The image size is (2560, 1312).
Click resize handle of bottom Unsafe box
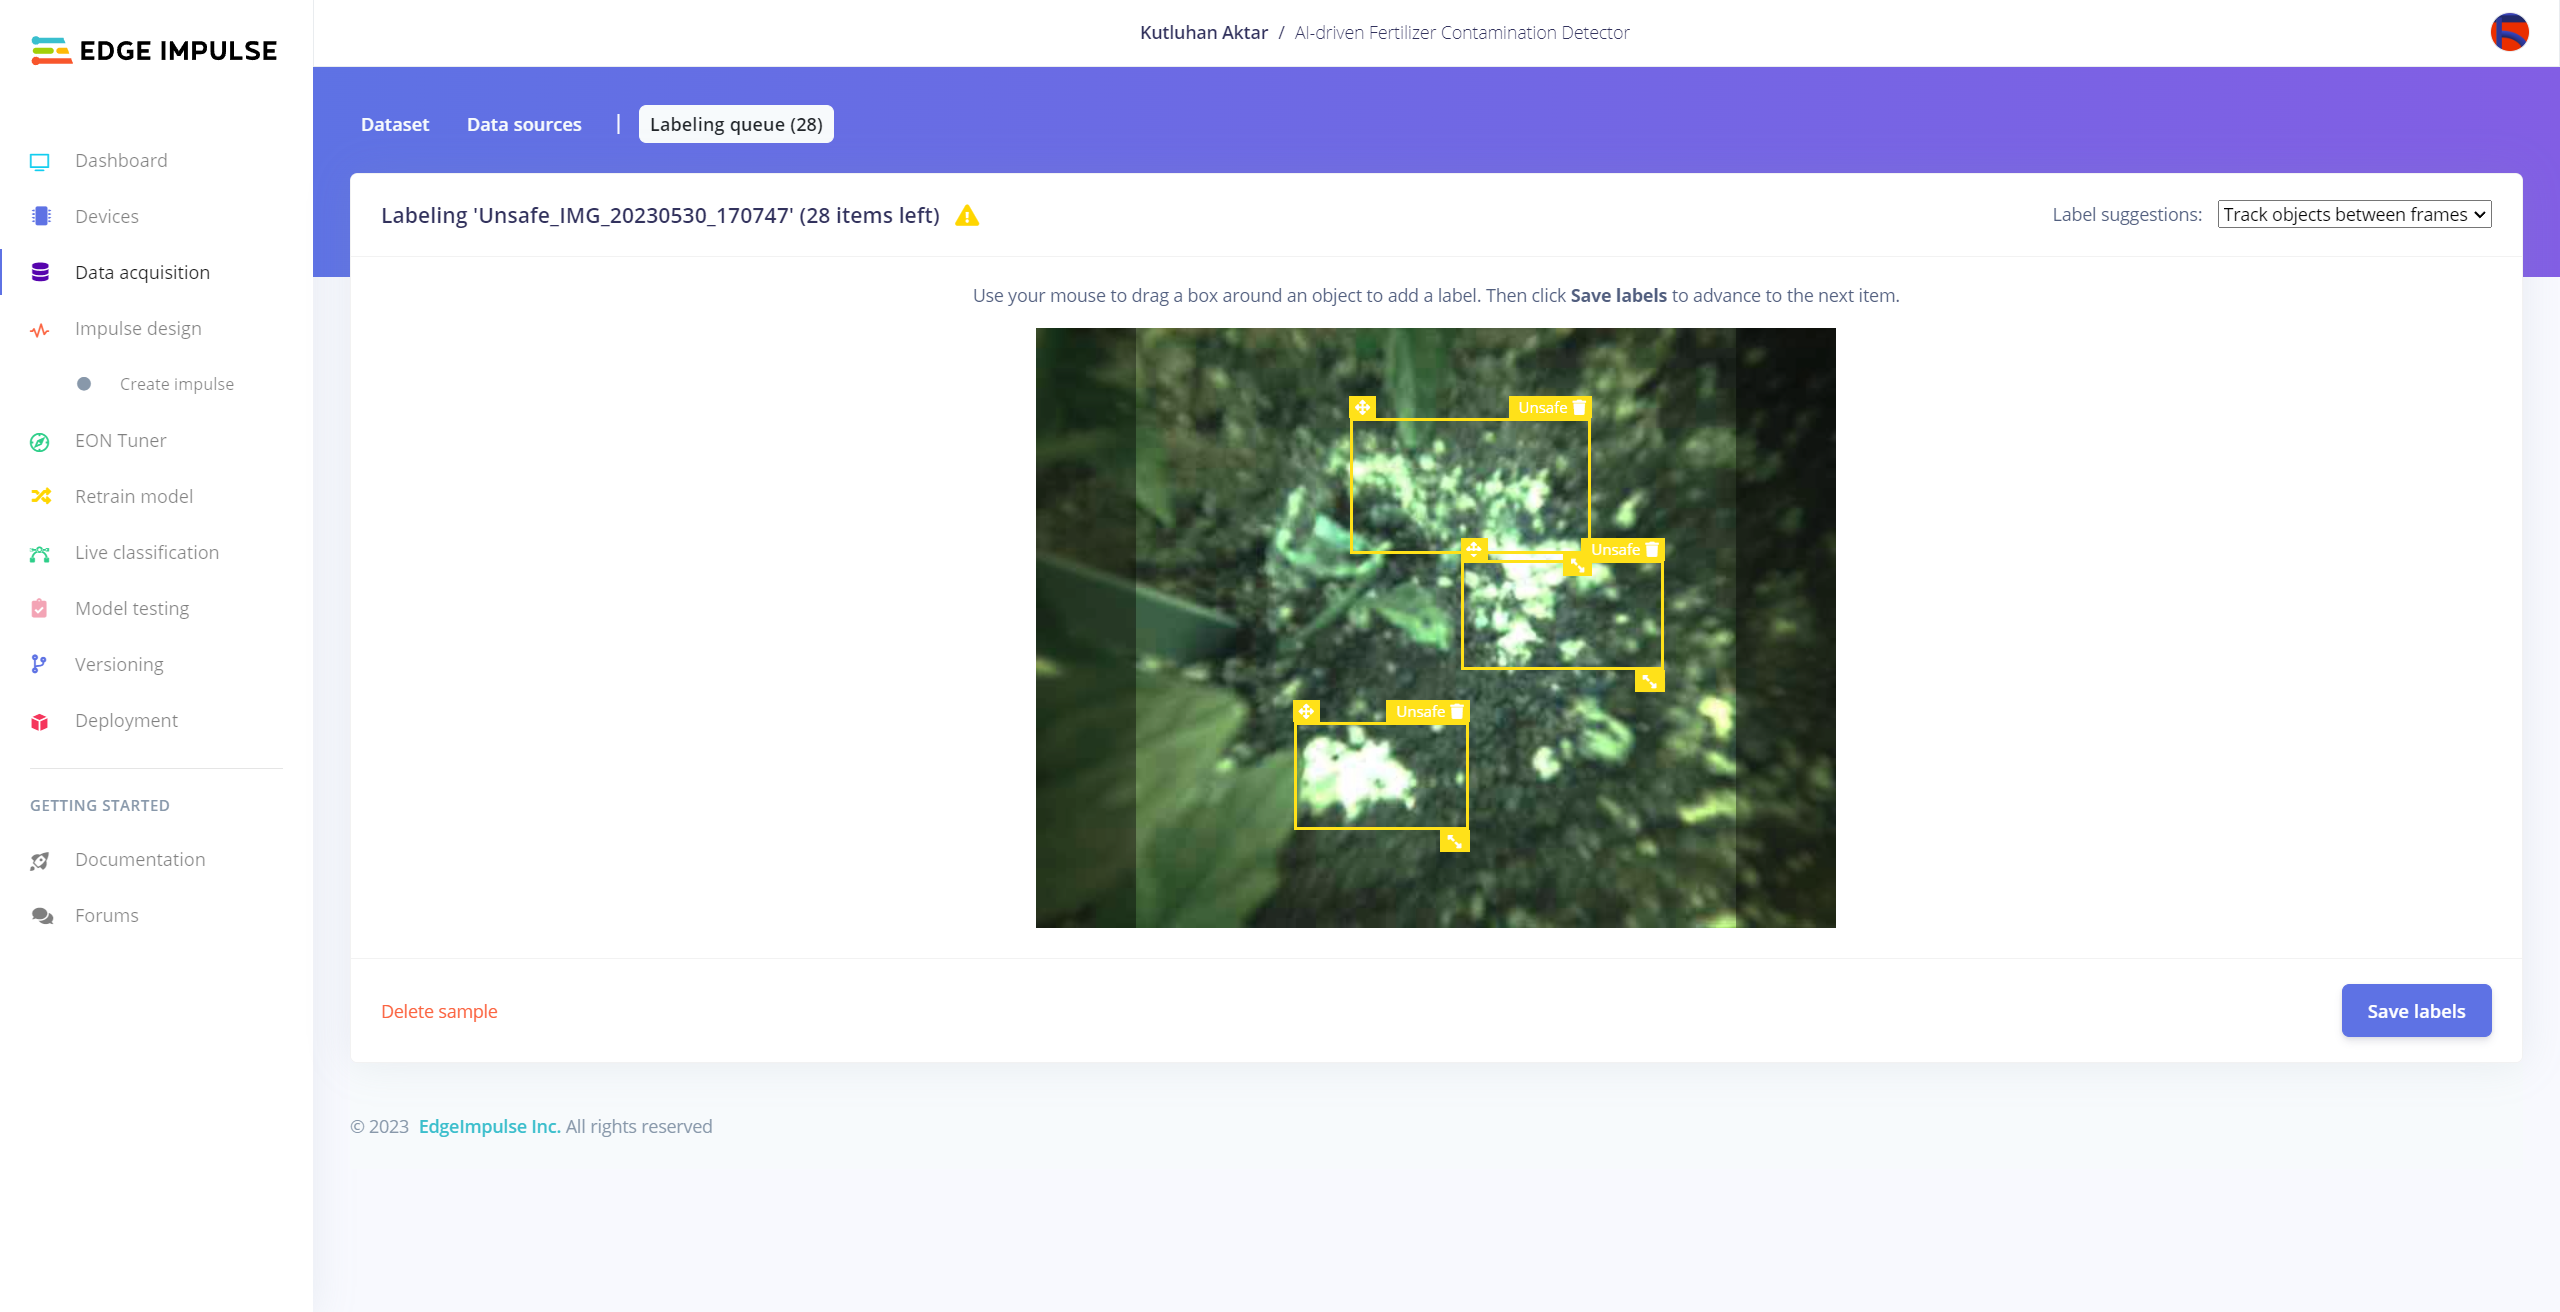point(1454,841)
